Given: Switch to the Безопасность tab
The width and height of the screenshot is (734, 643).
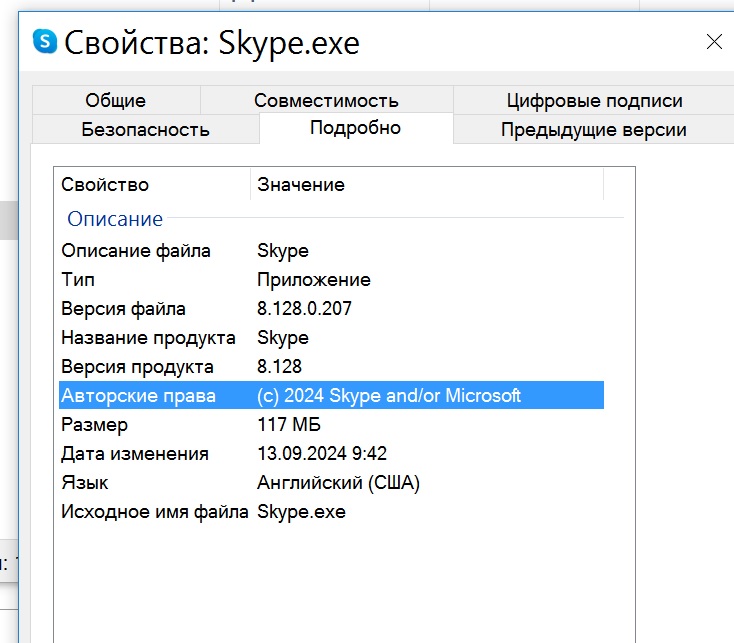Looking at the screenshot, I should point(145,129).
